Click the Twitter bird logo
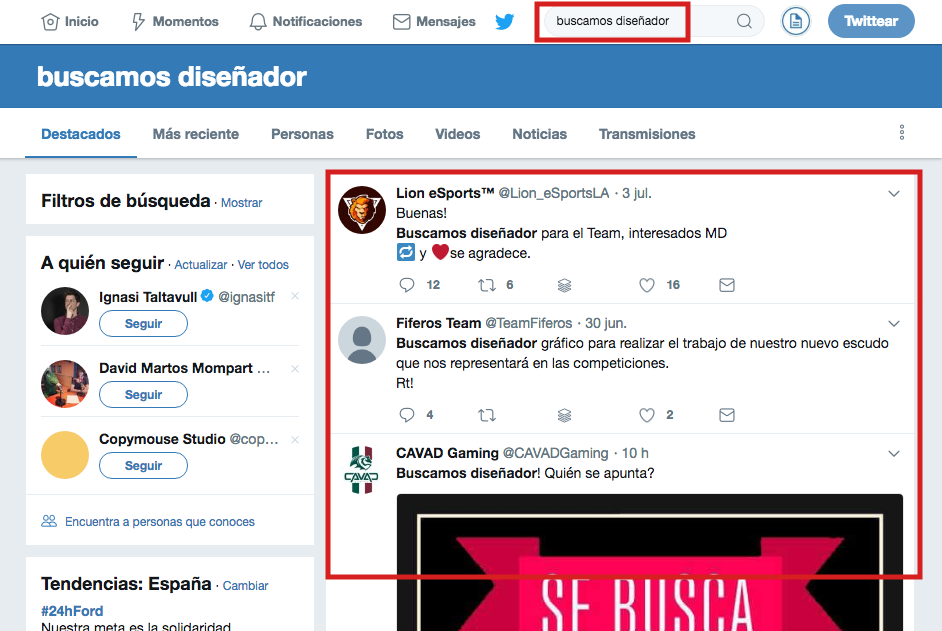This screenshot has width=942, height=631. click(x=505, y=22)
